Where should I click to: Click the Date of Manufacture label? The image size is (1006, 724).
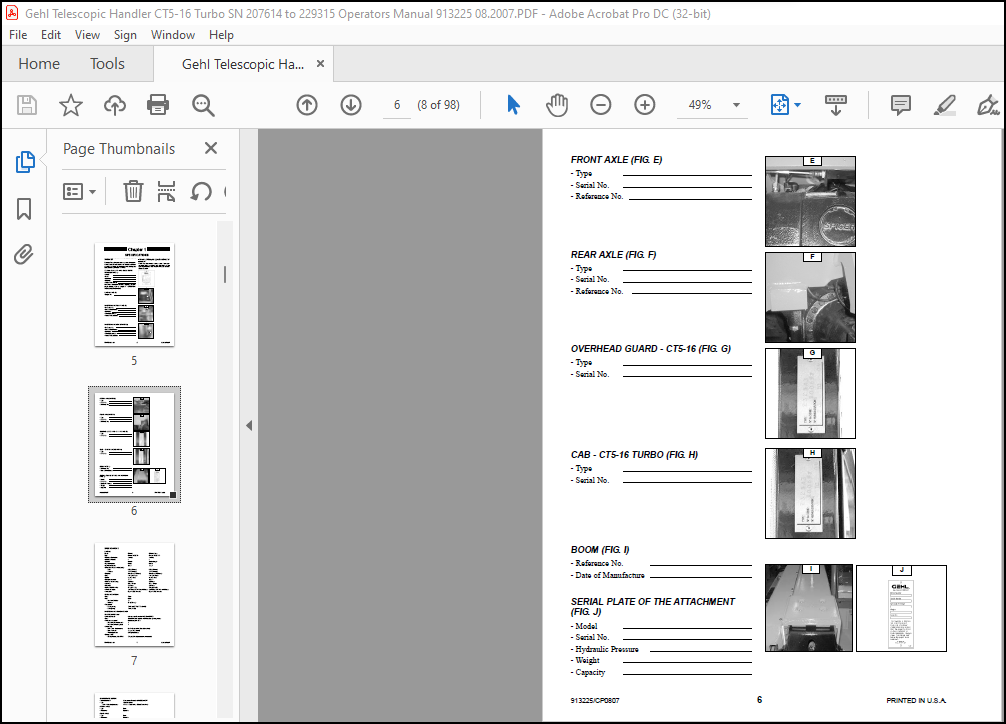click(610, 575)
